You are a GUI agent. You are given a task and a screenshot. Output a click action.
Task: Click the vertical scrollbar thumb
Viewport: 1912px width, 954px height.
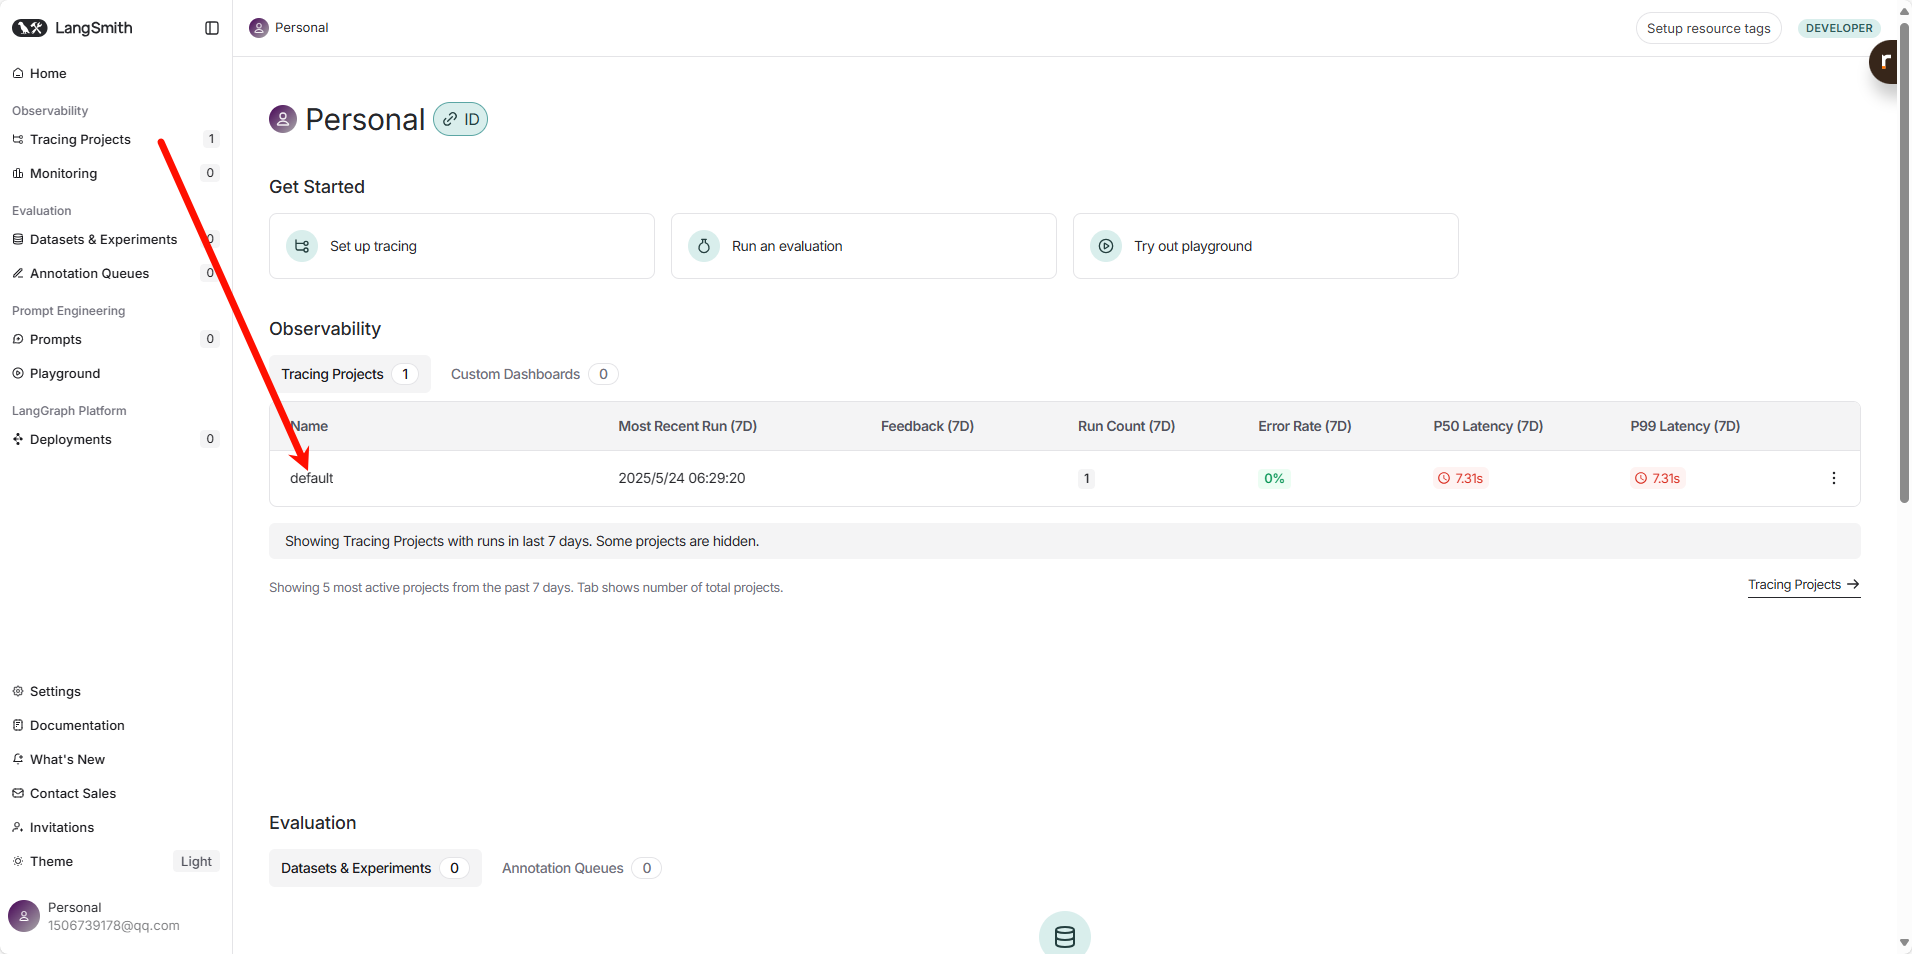pyautogui.click(x=1904, y=262)
